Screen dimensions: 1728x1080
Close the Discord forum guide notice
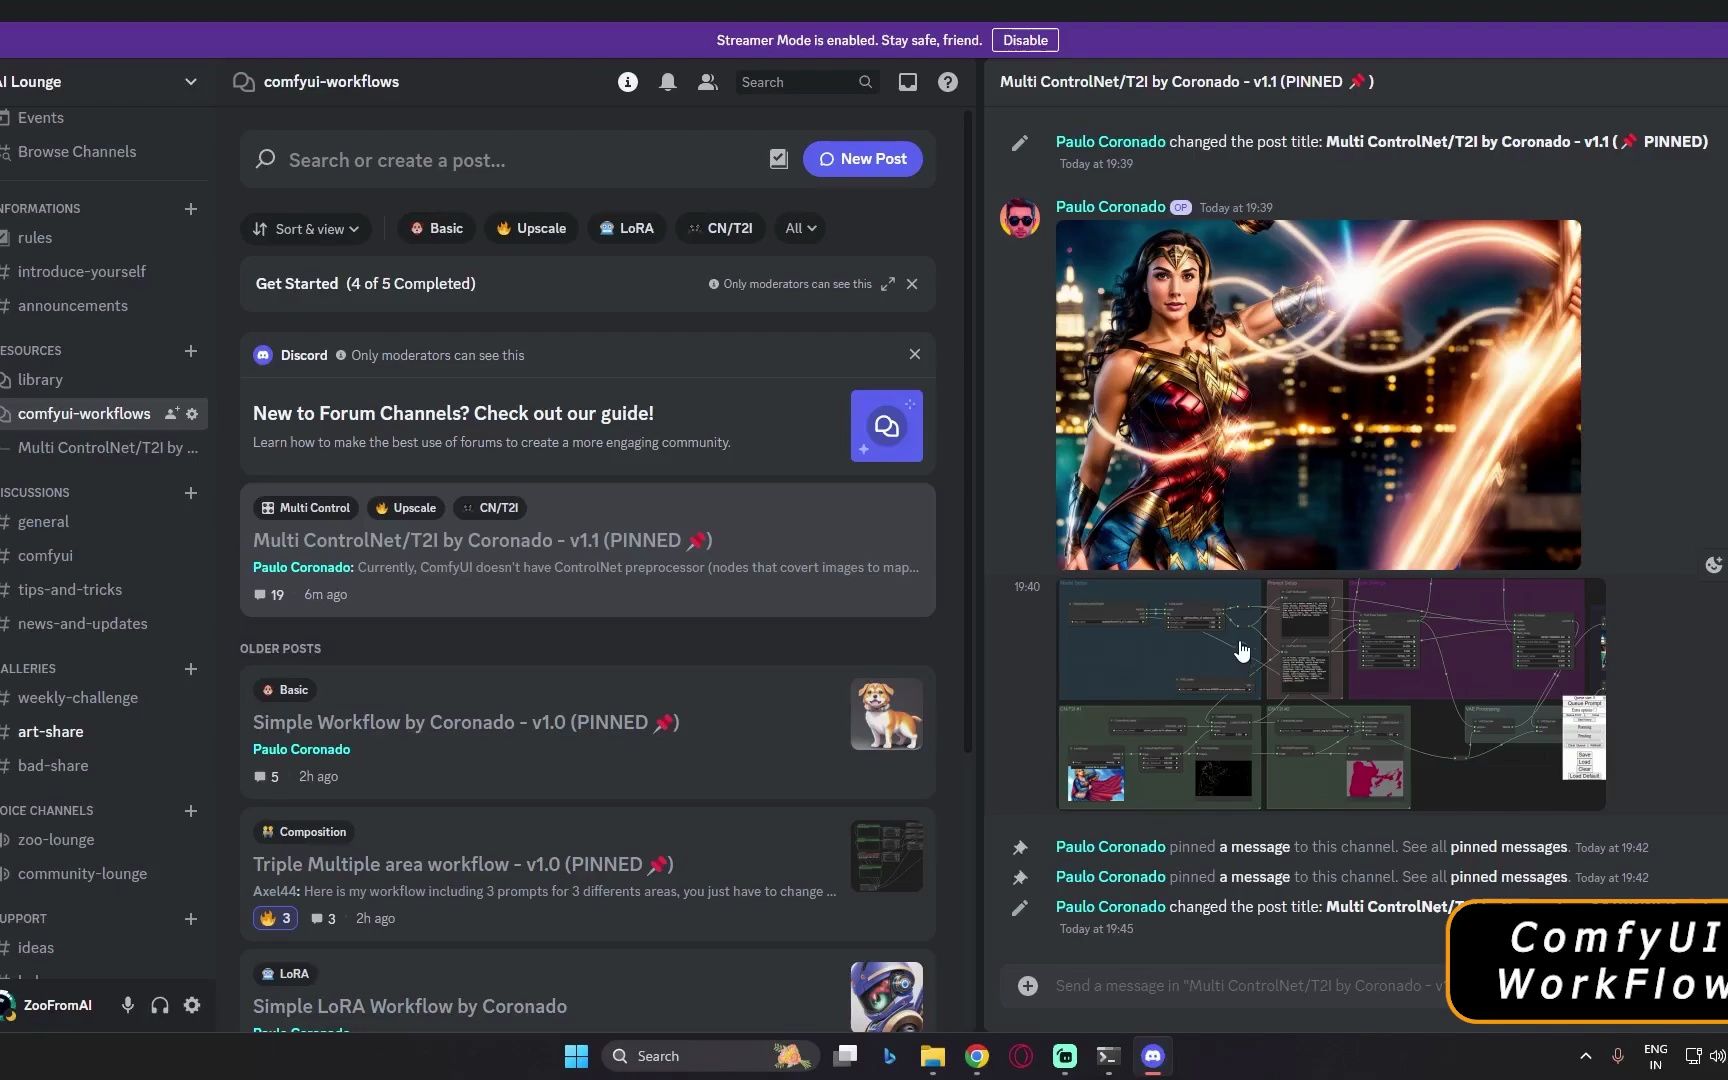click(914, 354)
